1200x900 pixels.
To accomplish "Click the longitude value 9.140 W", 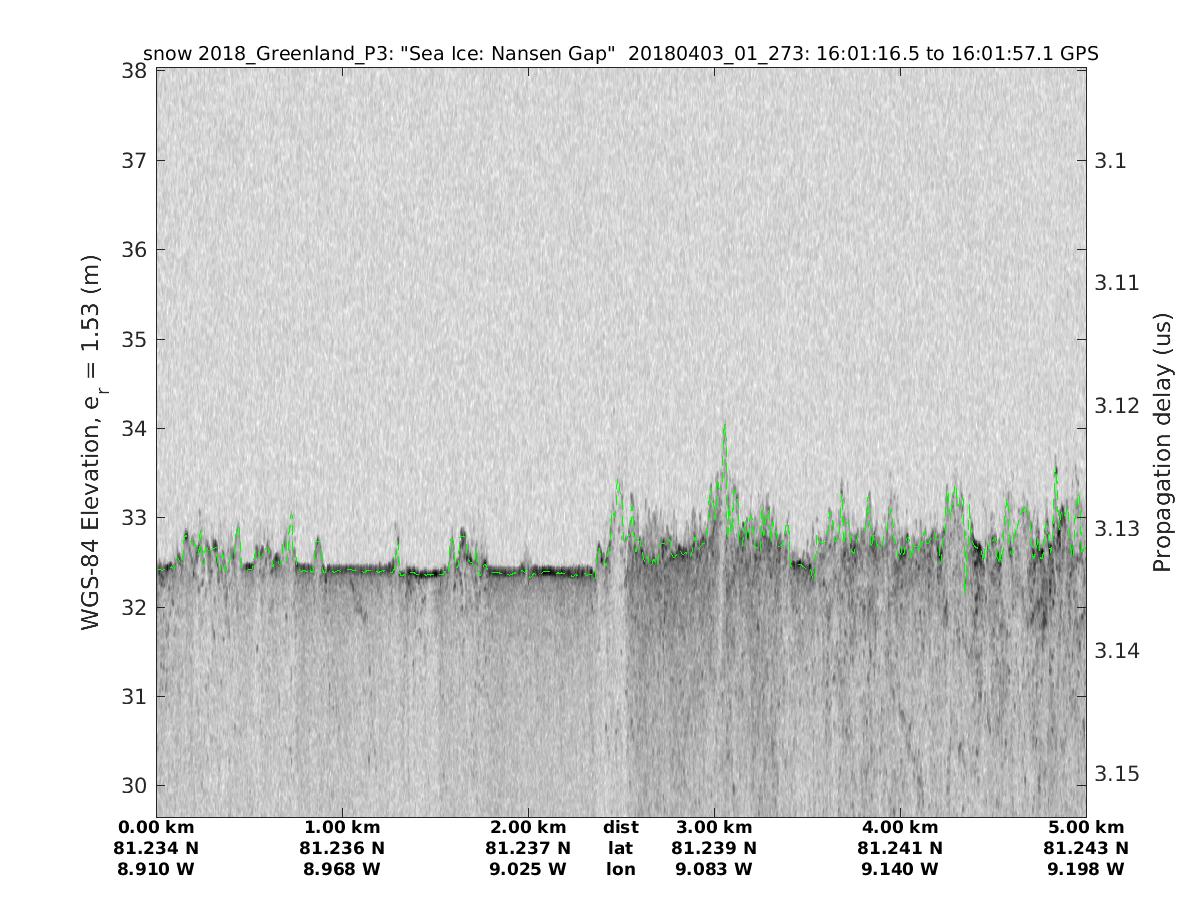I will click(x=900, y=869).
